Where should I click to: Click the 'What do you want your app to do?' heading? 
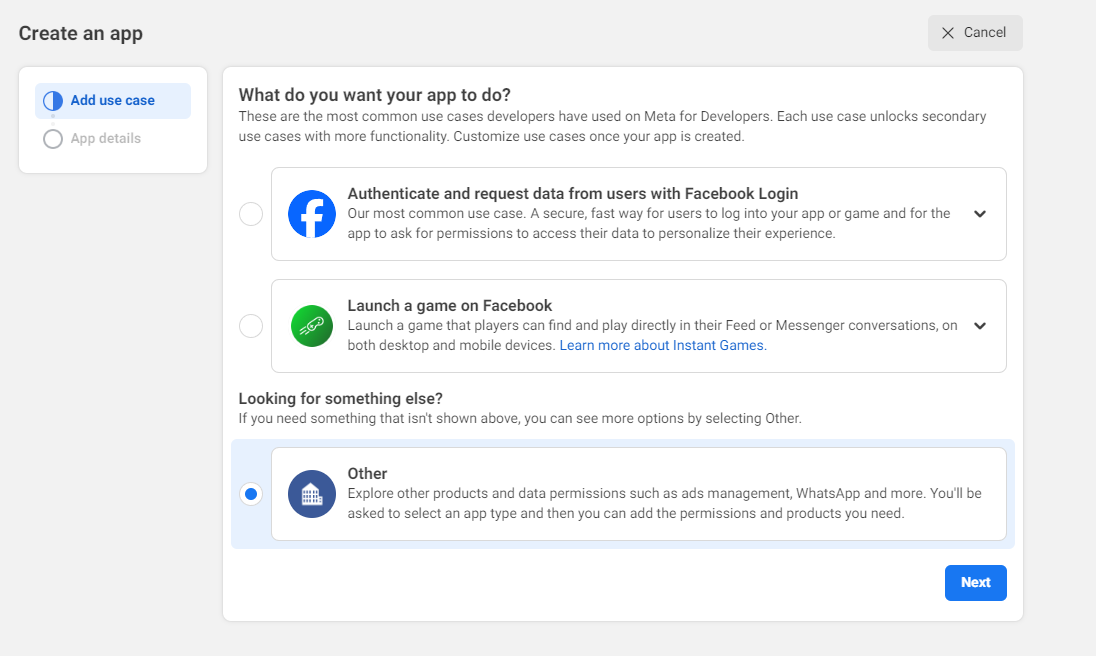pos(375,95)
